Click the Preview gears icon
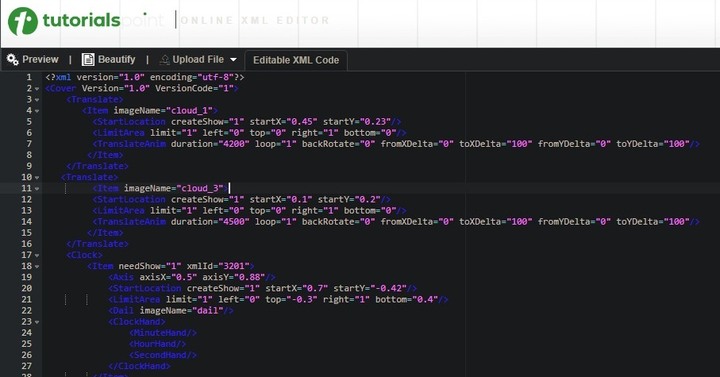 12,59
